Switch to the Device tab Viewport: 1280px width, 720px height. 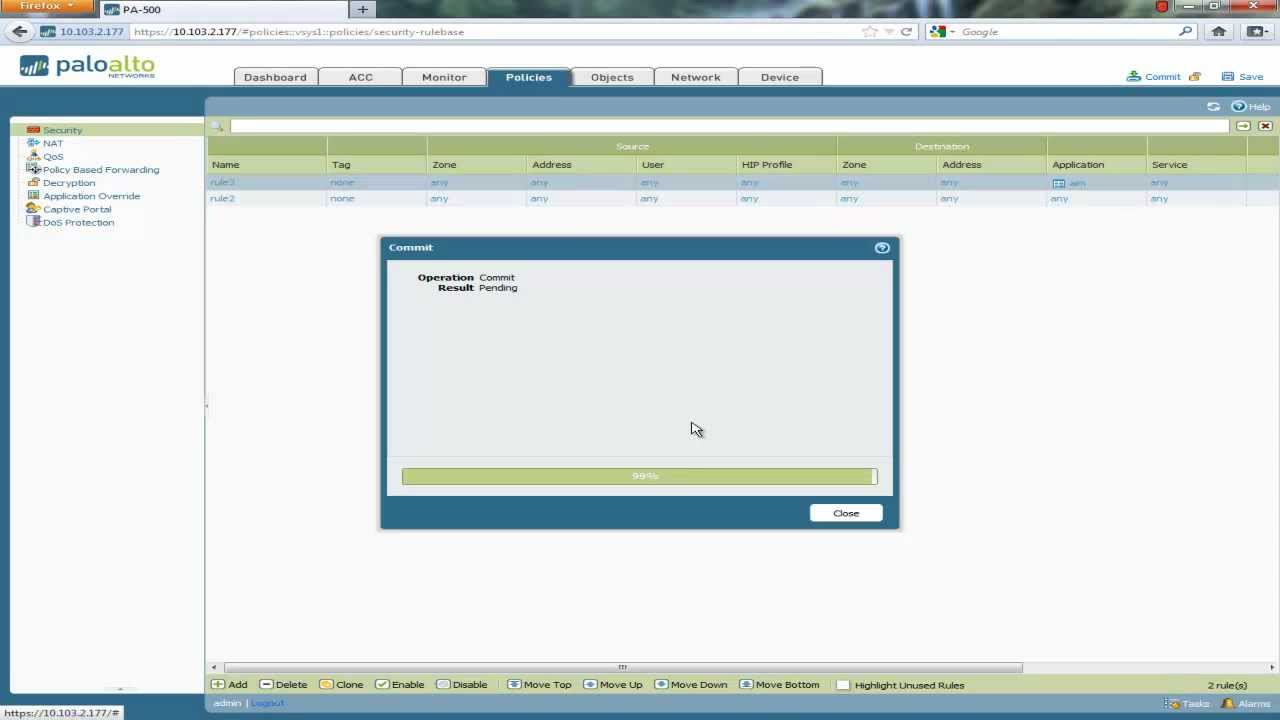click(780, 77)
